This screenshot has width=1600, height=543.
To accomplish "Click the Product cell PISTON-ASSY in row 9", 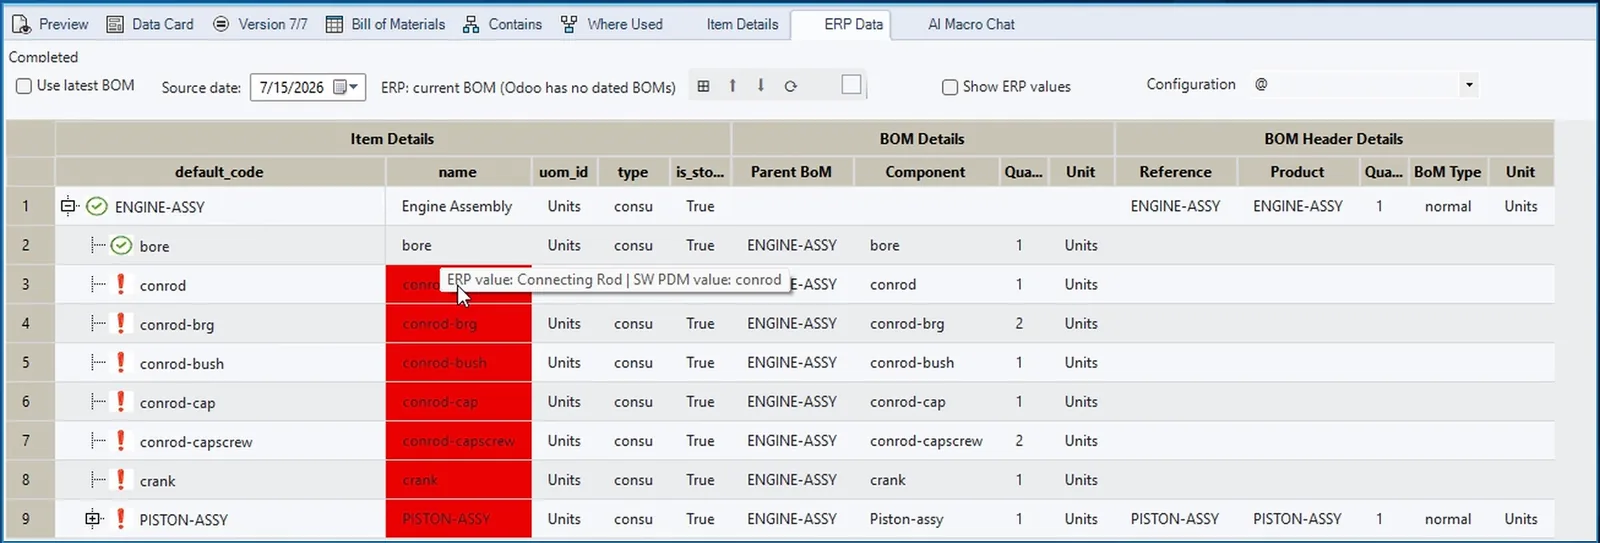I will tap(1297, 519).
